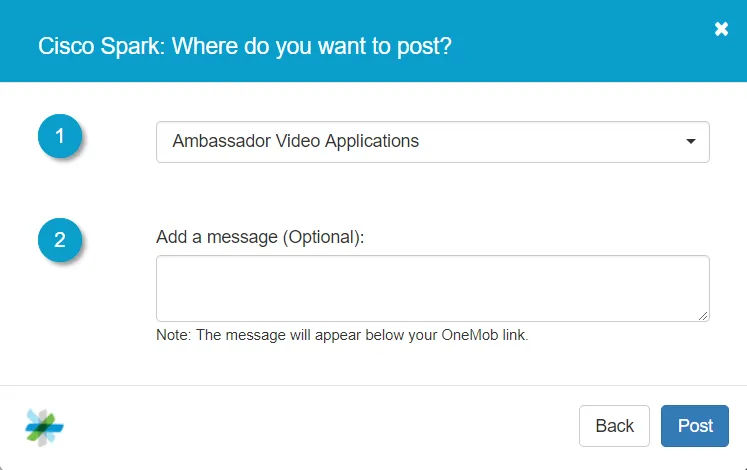Click the step 2 circle badge
747x470 pixels.
point(60,240)
